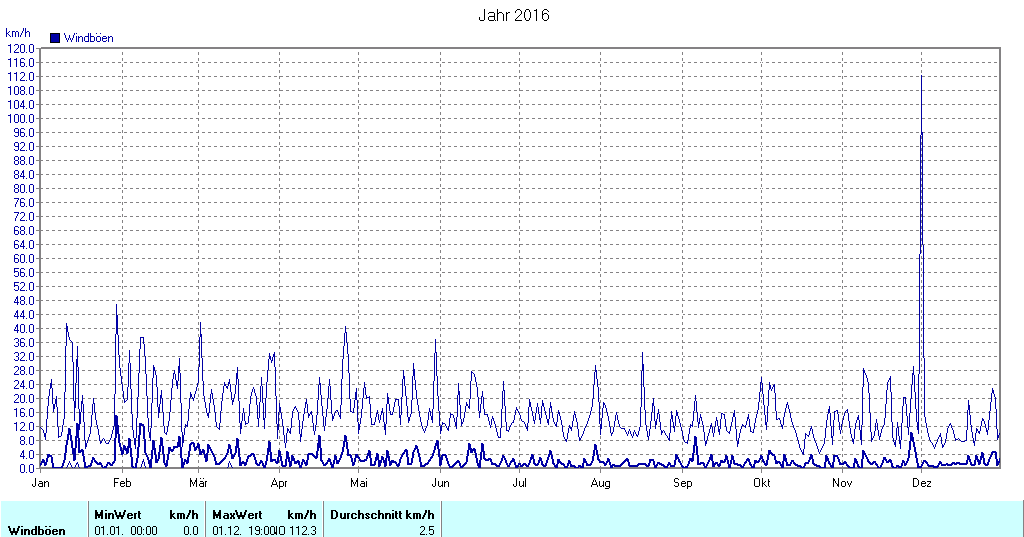Click the blue Windböen legend color square
Screen dimensions: 1024x537
55,38
